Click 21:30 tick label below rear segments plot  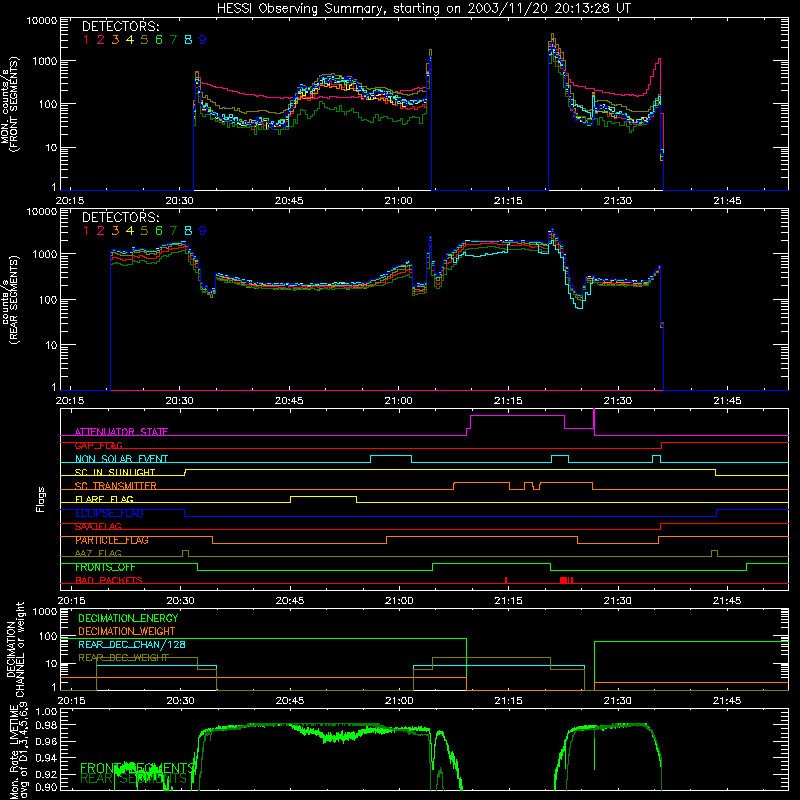[x=618, y=401]
